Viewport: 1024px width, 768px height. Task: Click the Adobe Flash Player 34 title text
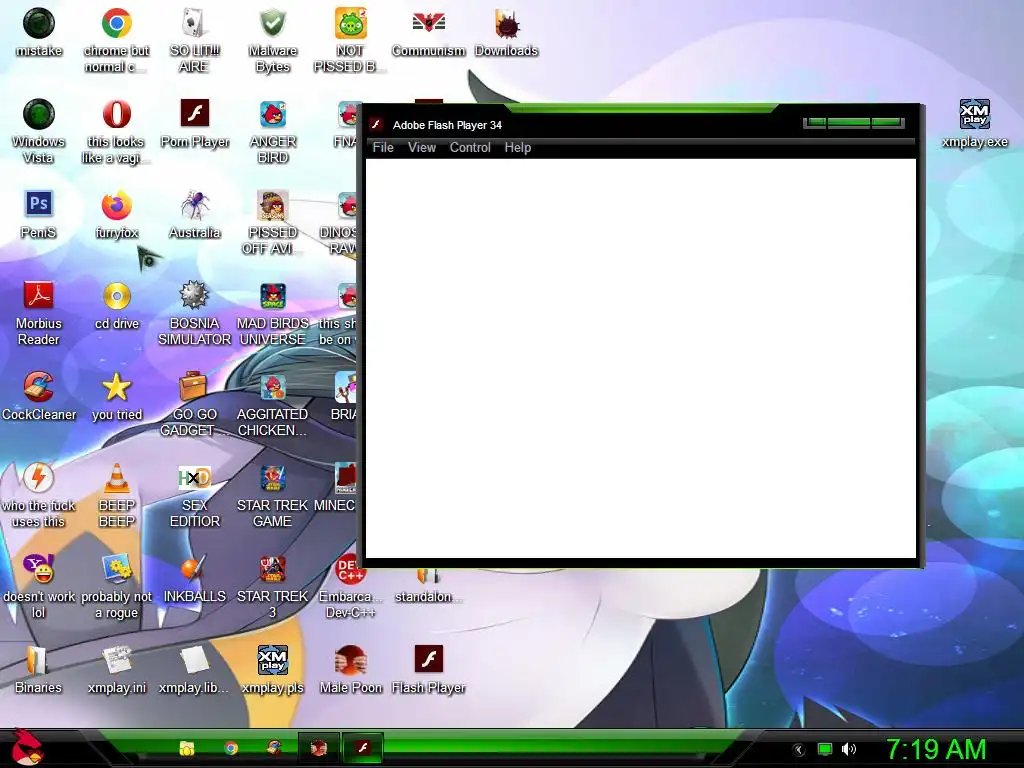pyautogui.click(x=447, y=125)
